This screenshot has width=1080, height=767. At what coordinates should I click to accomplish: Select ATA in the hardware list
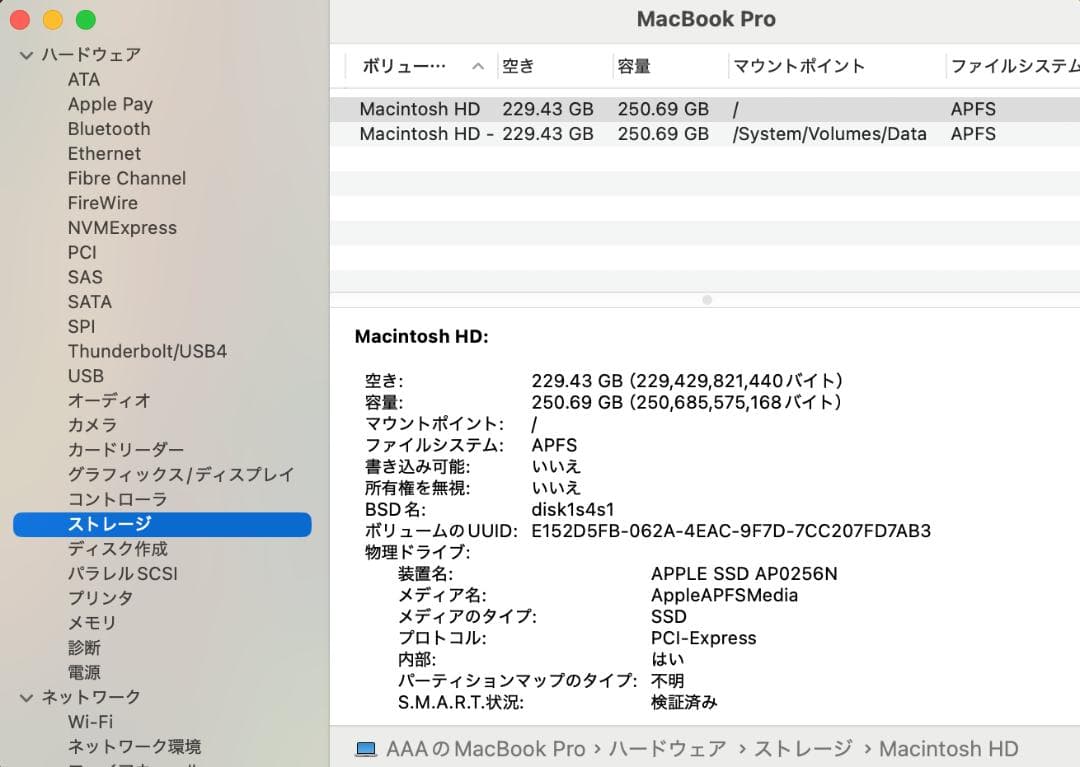tap(85, 79)
